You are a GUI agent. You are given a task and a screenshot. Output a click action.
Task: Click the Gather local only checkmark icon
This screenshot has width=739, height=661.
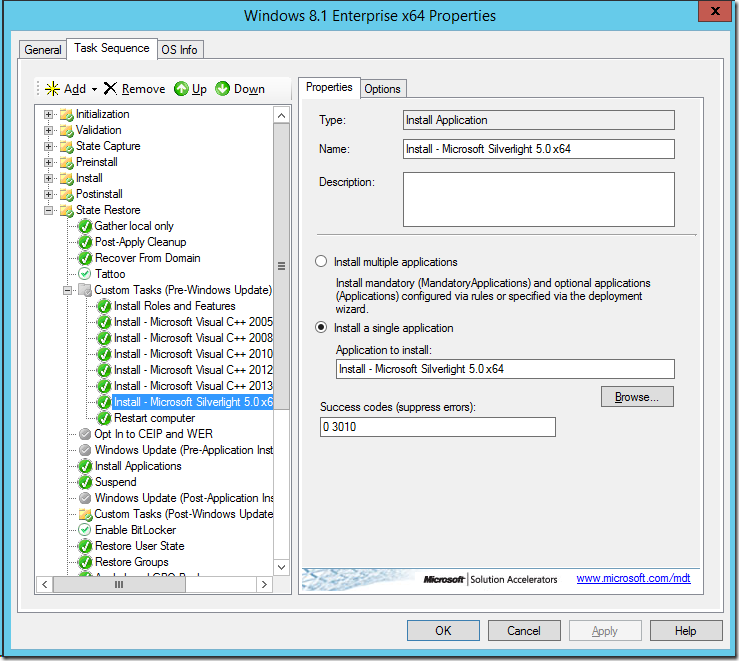[85, 226]
